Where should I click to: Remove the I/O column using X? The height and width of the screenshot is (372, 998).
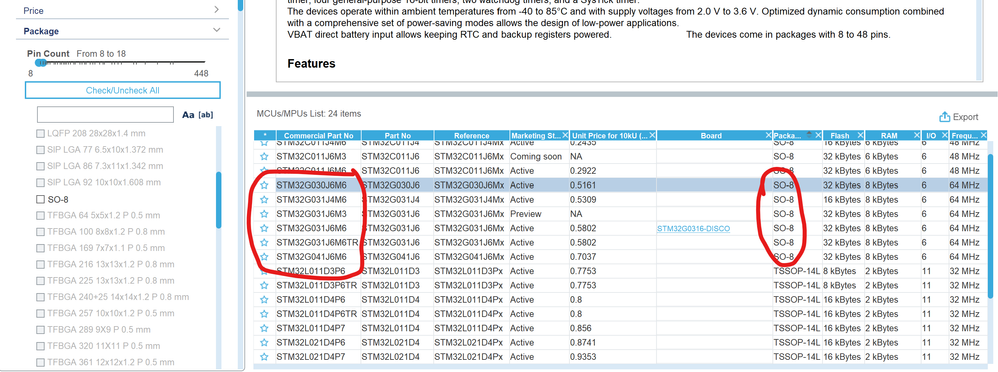coord(945,136)
